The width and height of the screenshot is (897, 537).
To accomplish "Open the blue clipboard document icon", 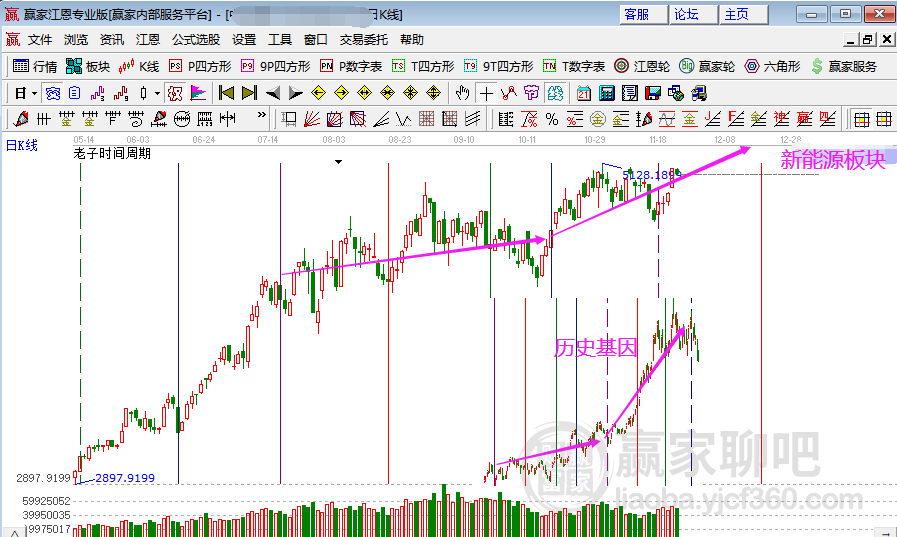I will (x=75, y=93).
